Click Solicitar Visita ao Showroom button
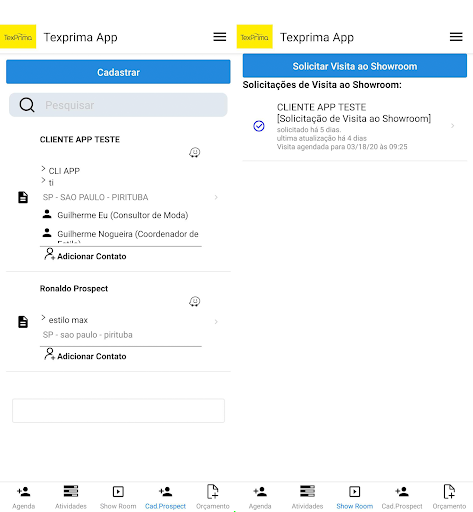The height and width of the screenshot is (512, 473). tap(355, 66)
